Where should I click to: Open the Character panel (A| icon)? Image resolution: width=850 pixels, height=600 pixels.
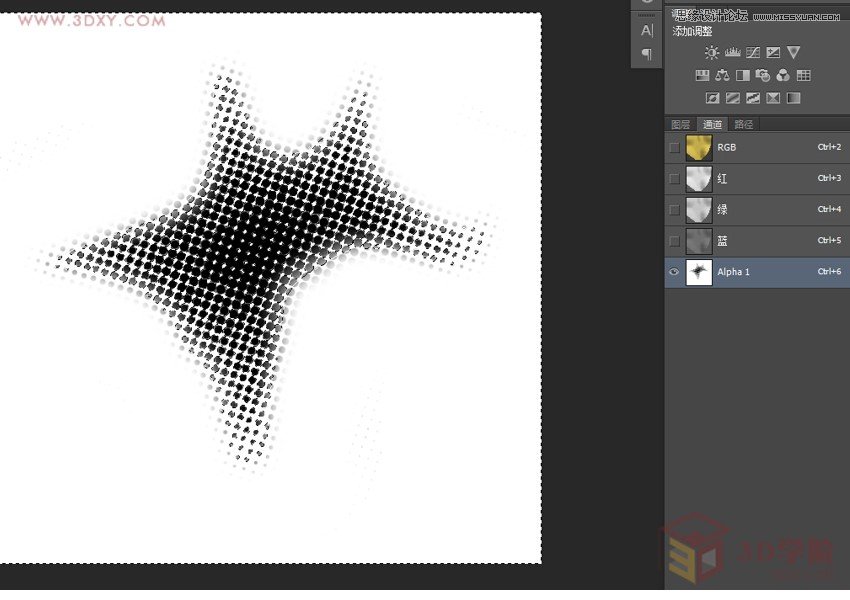click(647, 30)
